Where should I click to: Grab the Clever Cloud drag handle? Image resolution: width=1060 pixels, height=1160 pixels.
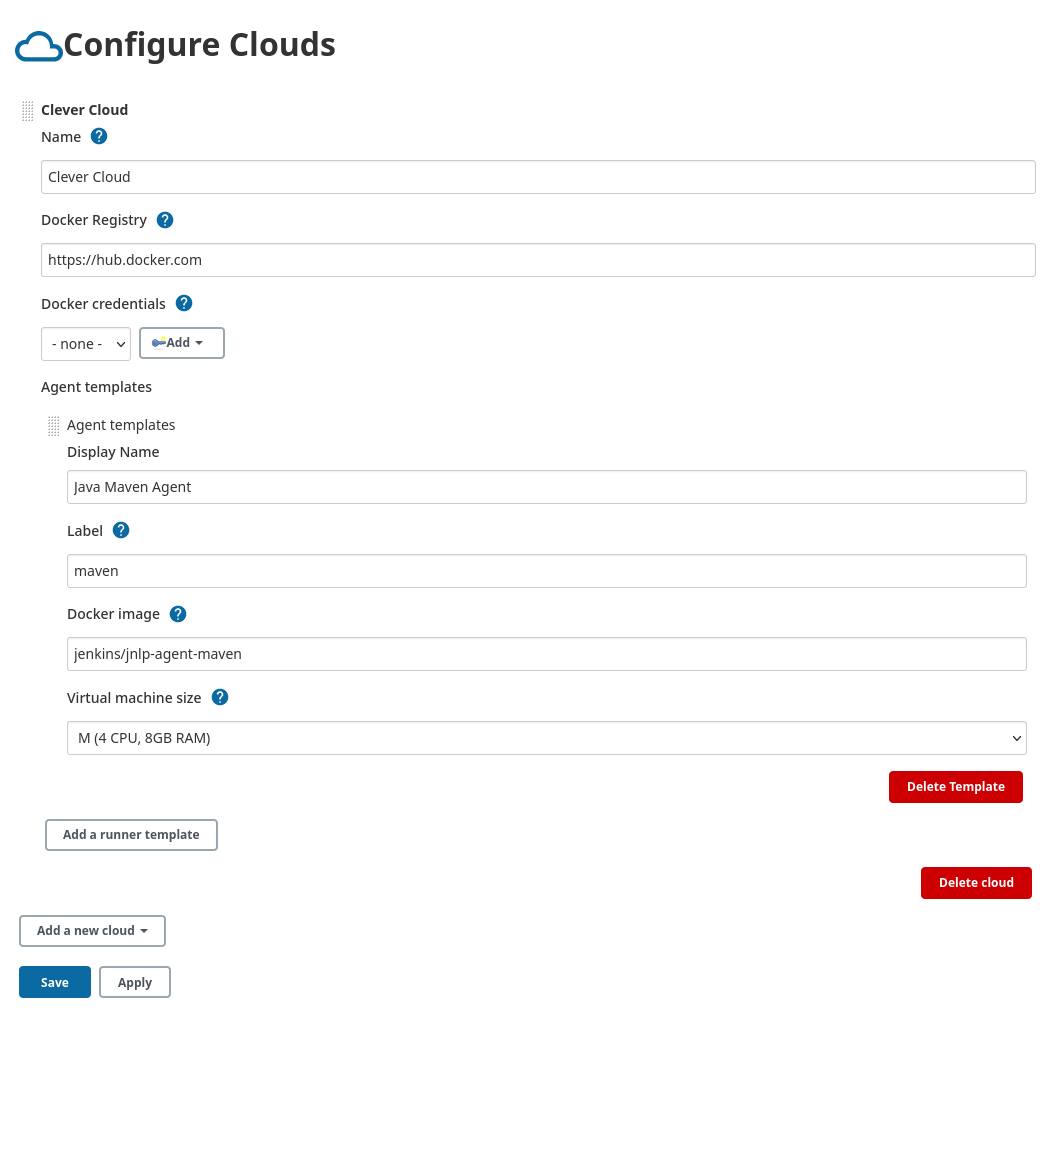tap(27, 110)
